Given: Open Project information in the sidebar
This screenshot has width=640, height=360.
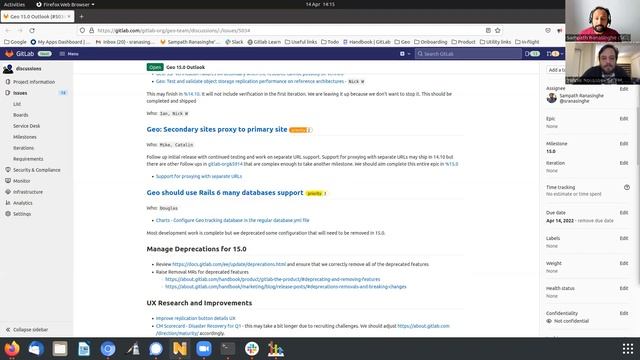Looking at the screenshot, I should click(34, 82).
